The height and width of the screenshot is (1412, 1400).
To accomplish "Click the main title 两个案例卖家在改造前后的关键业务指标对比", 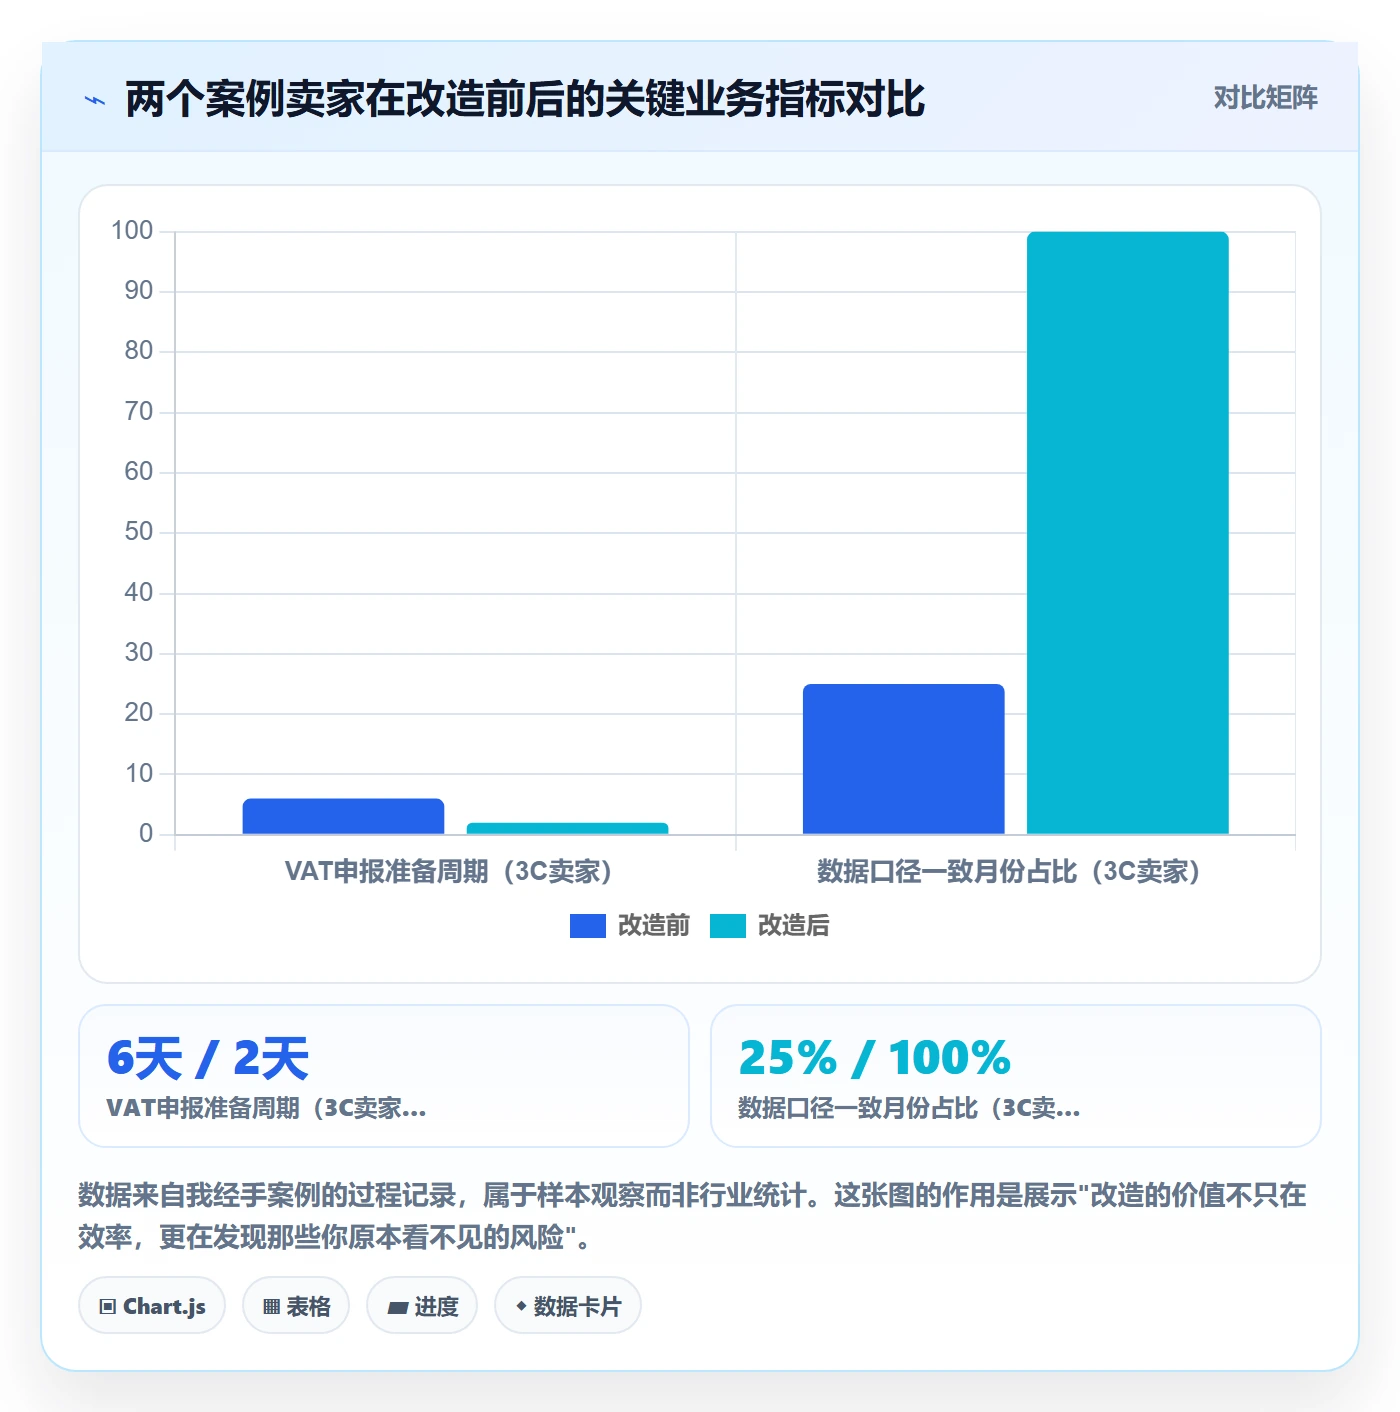I will pyautogui.click(x=525, y=99).
